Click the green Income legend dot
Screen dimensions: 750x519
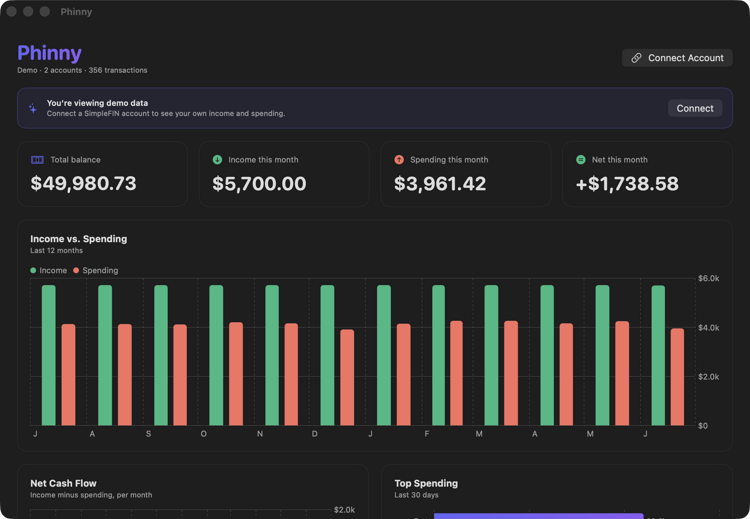(33, 270)
